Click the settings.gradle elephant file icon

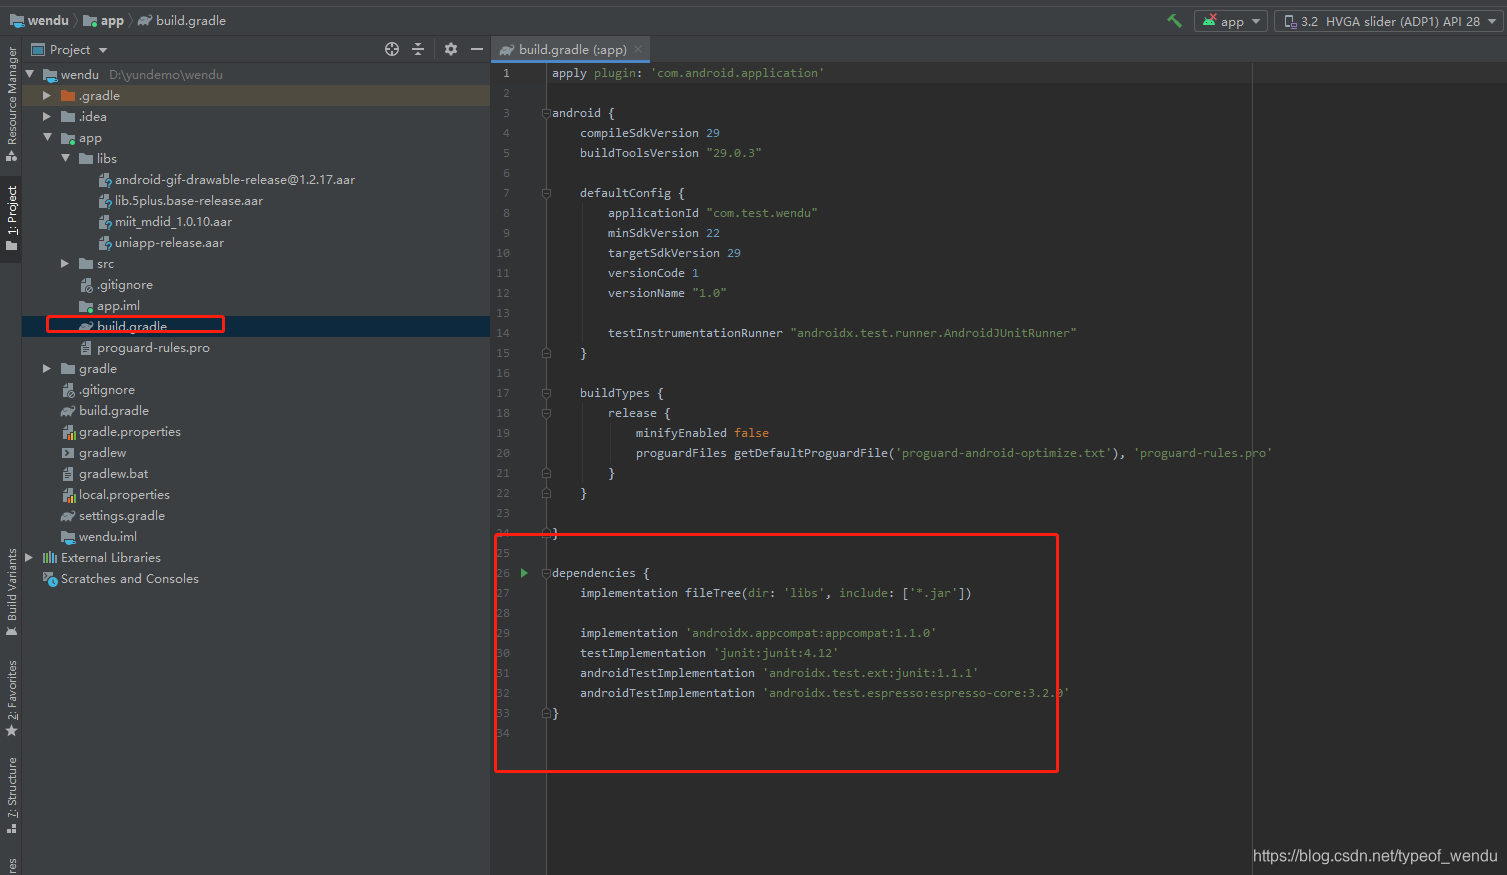click(x=68, y=516)
